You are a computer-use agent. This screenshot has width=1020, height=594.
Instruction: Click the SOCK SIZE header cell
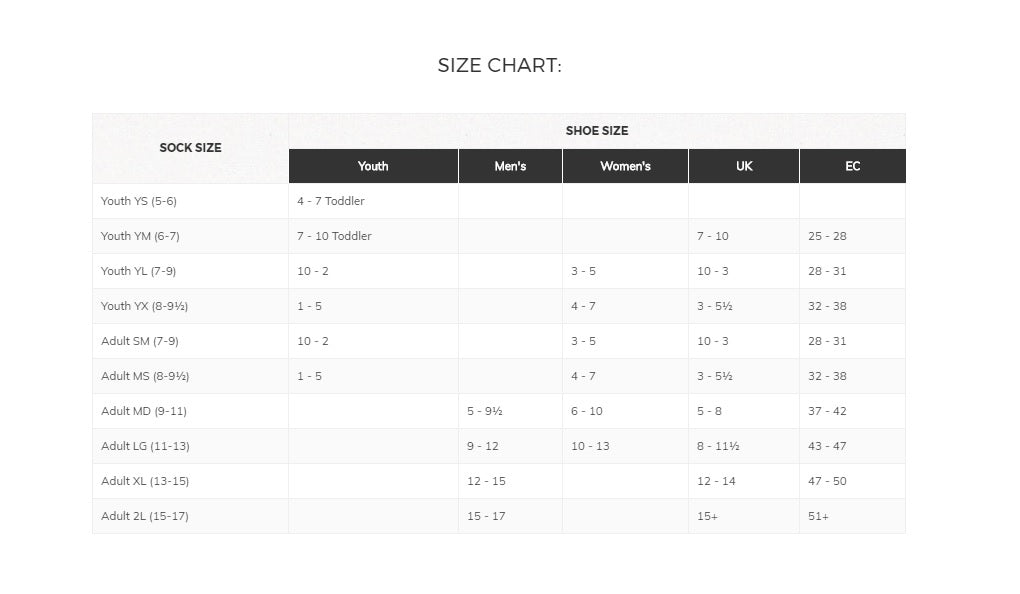190,148
